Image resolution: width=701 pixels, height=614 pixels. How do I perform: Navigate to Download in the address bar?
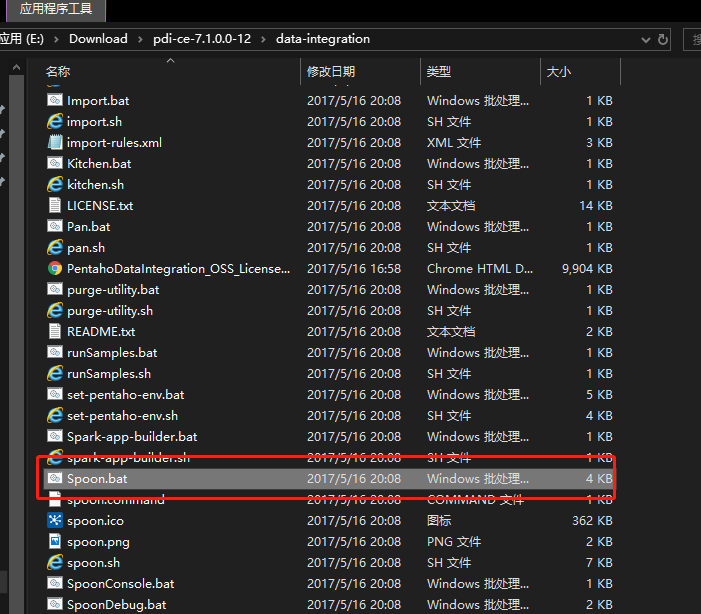[x=98, y=39]
